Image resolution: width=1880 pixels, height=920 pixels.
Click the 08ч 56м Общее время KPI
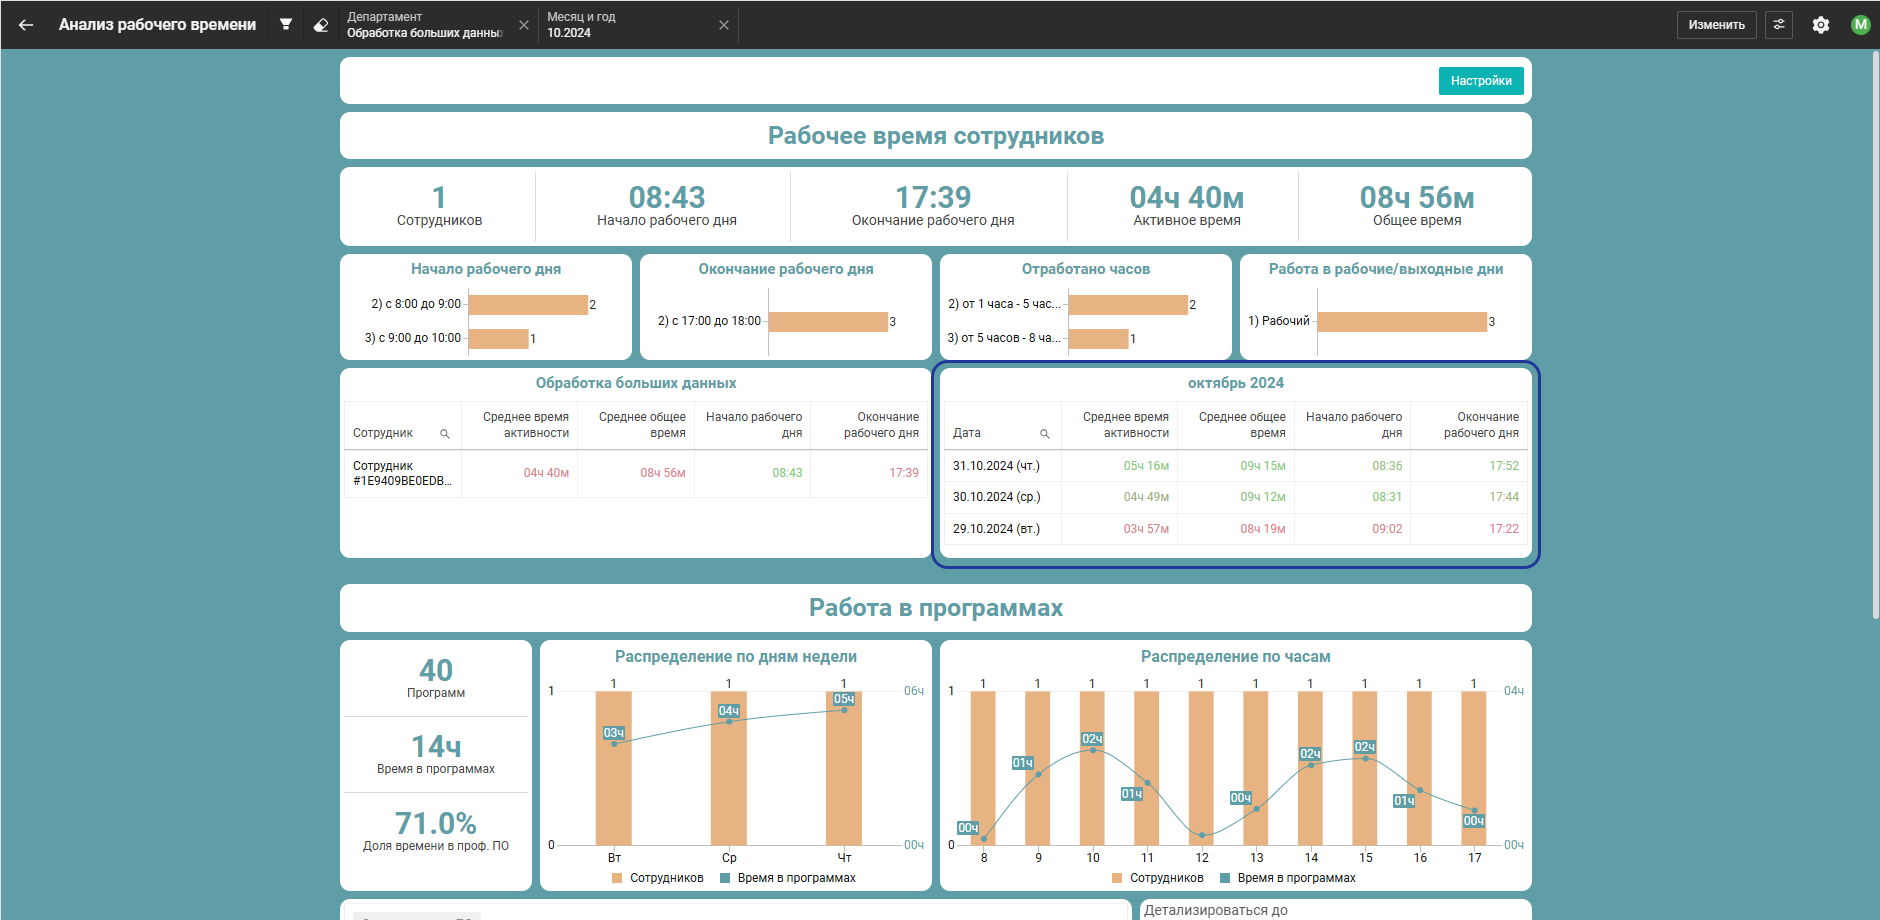pos(1417,206)
